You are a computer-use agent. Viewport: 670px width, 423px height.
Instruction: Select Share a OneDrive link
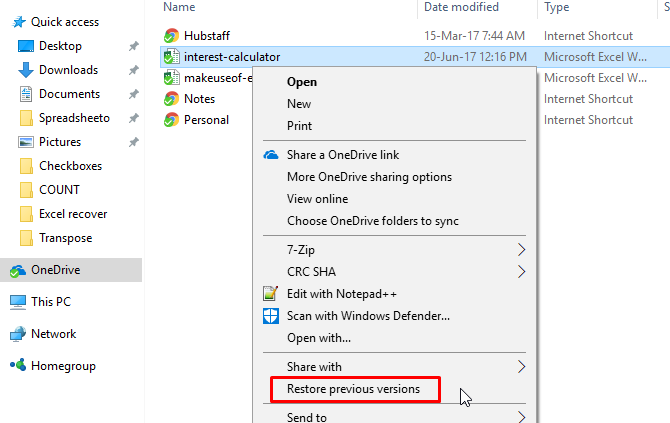coord(342,155)
